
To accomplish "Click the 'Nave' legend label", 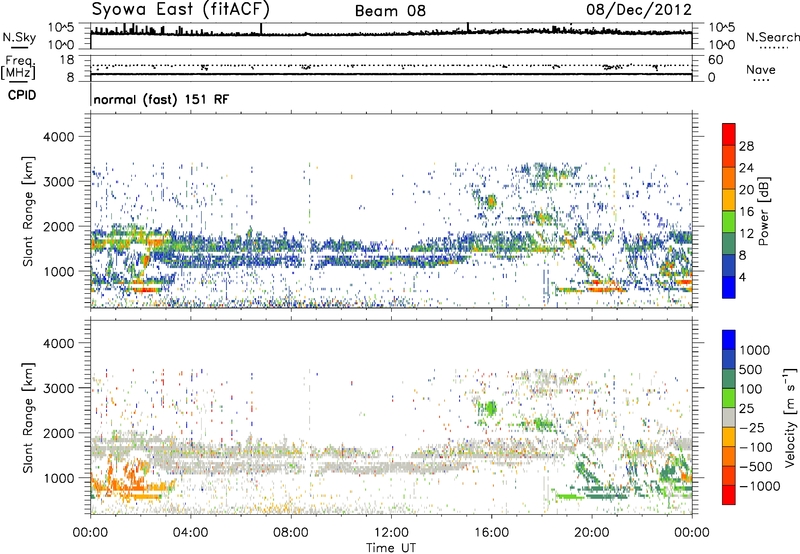I will pos(761,69).
